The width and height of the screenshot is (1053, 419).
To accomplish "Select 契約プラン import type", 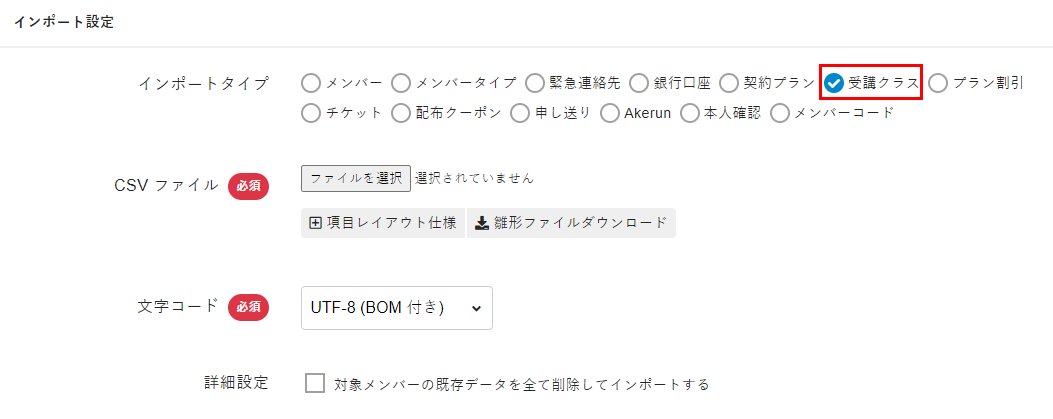I will [x=729, y=83].
